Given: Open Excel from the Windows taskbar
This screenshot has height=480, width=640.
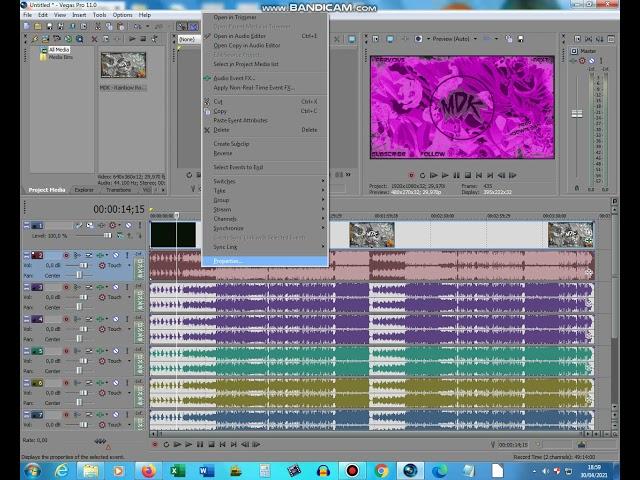Looking at the screenshot, I should [178, 470].
